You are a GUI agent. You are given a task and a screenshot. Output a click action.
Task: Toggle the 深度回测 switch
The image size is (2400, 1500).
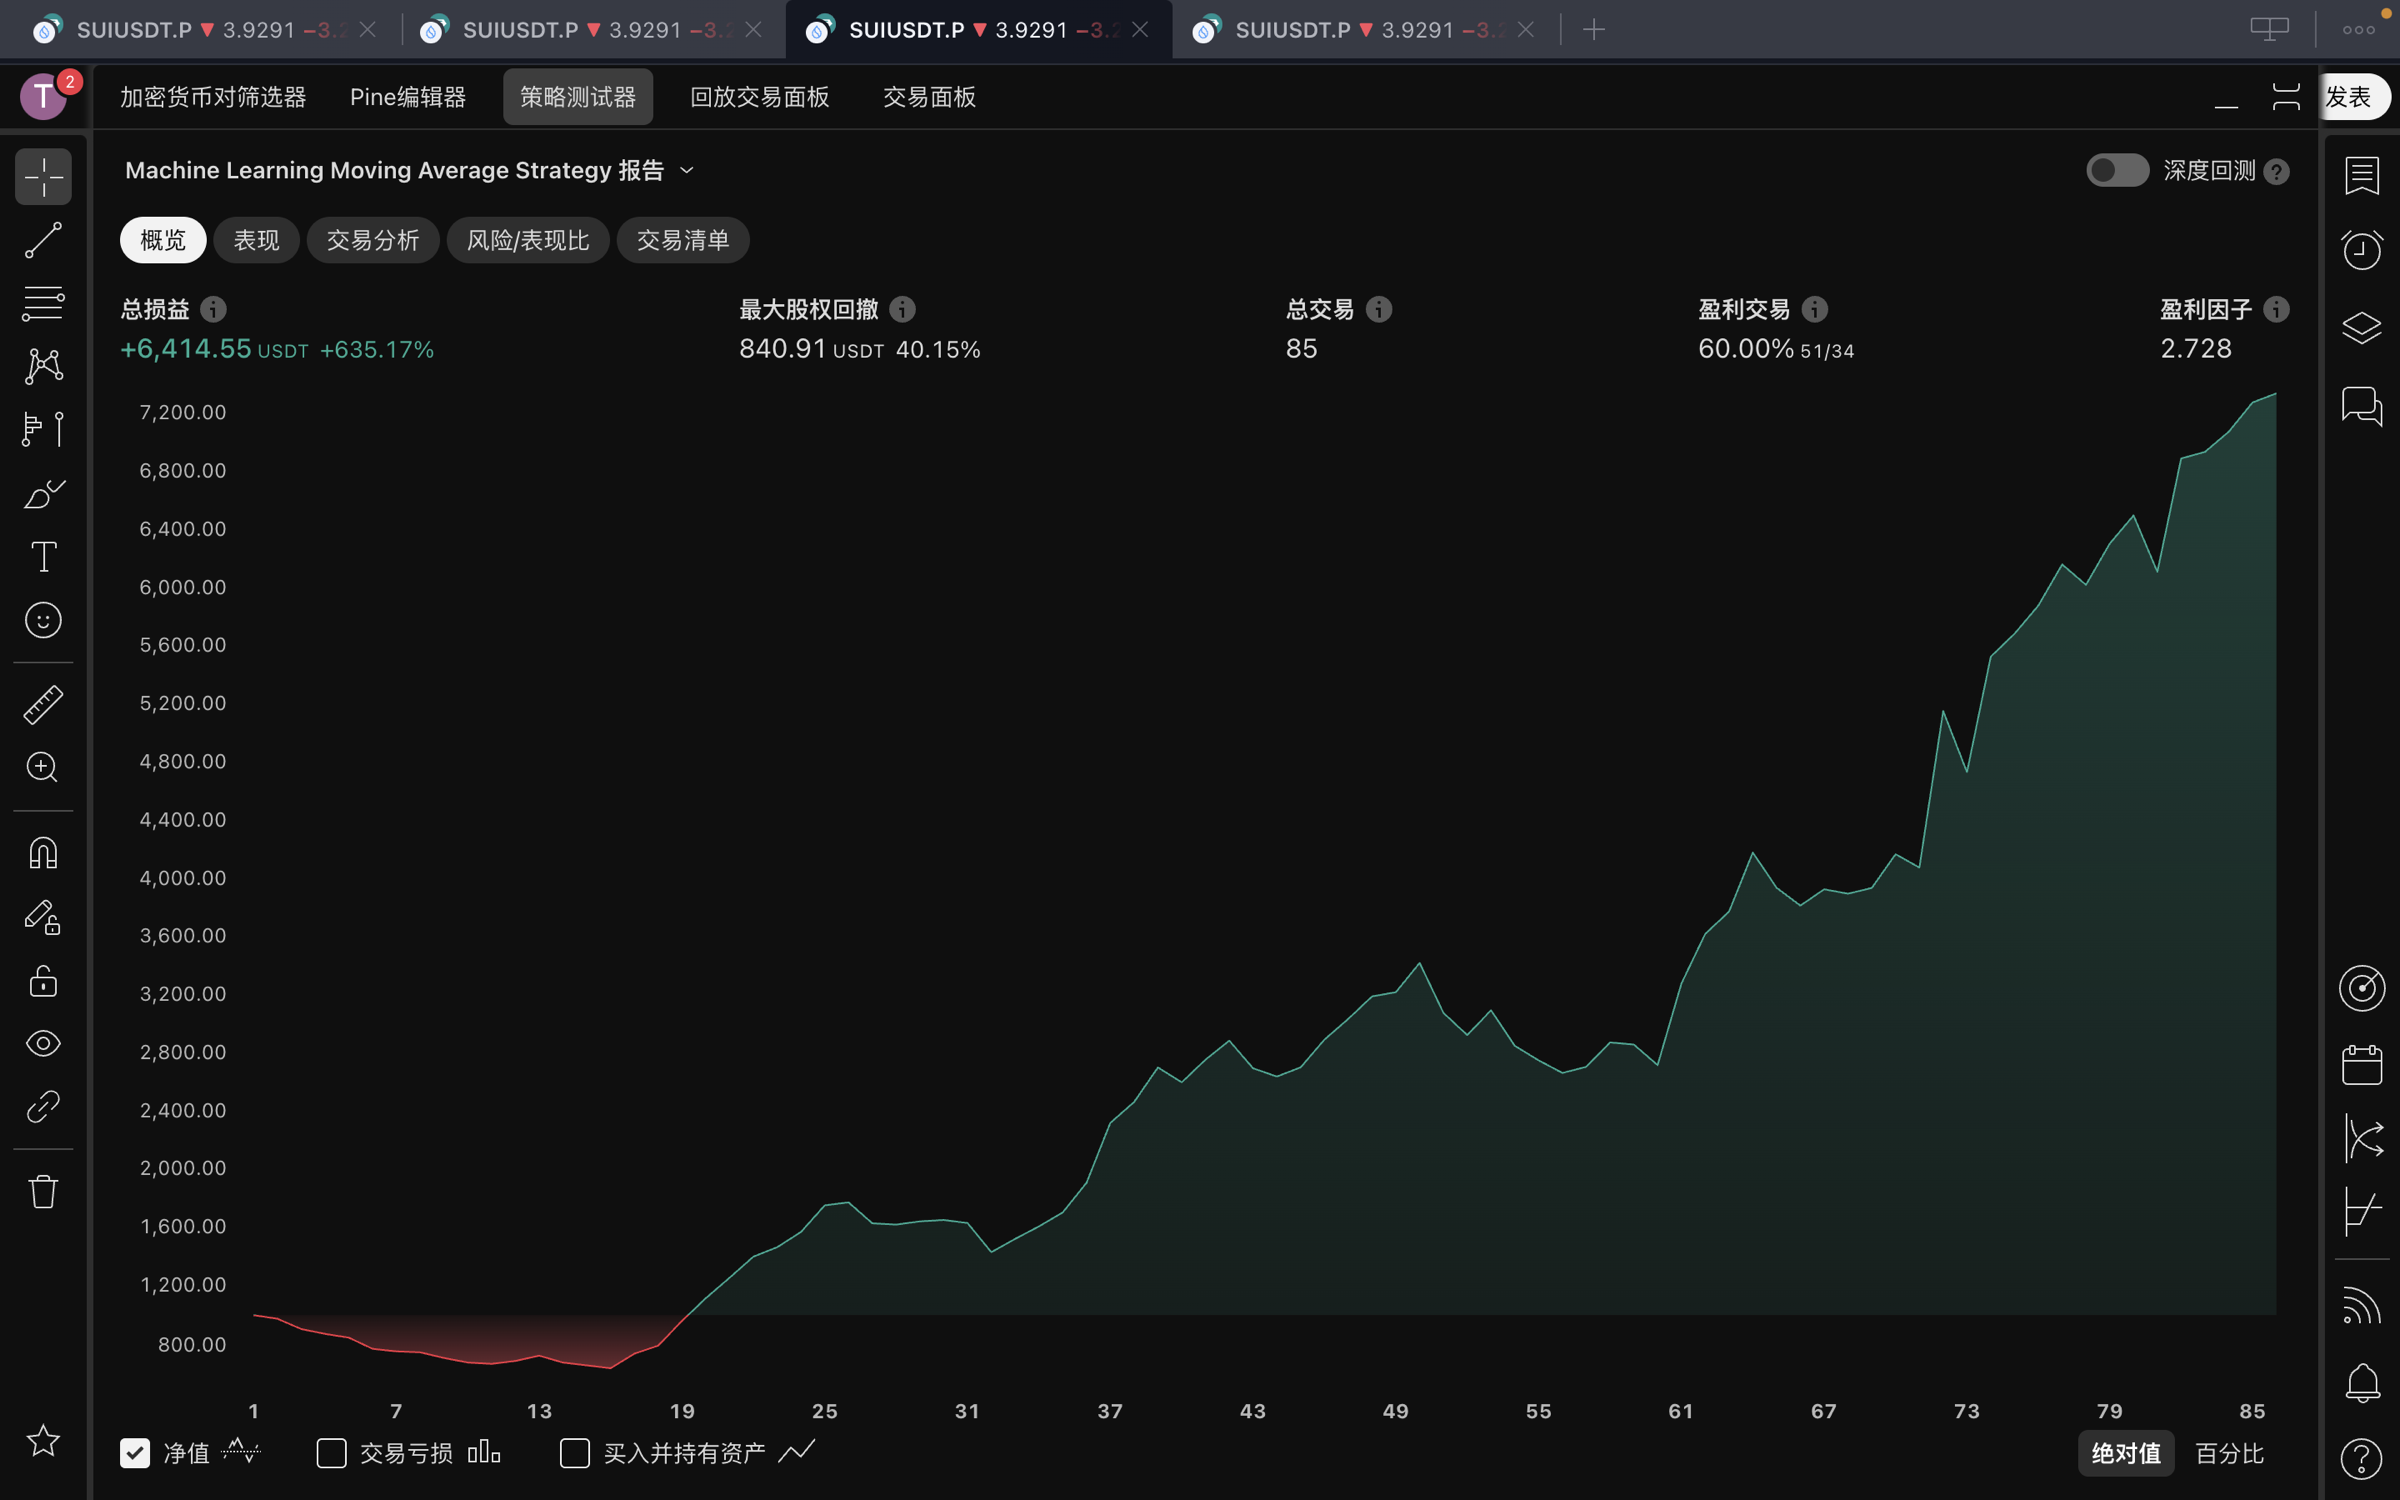[2116, 171]
